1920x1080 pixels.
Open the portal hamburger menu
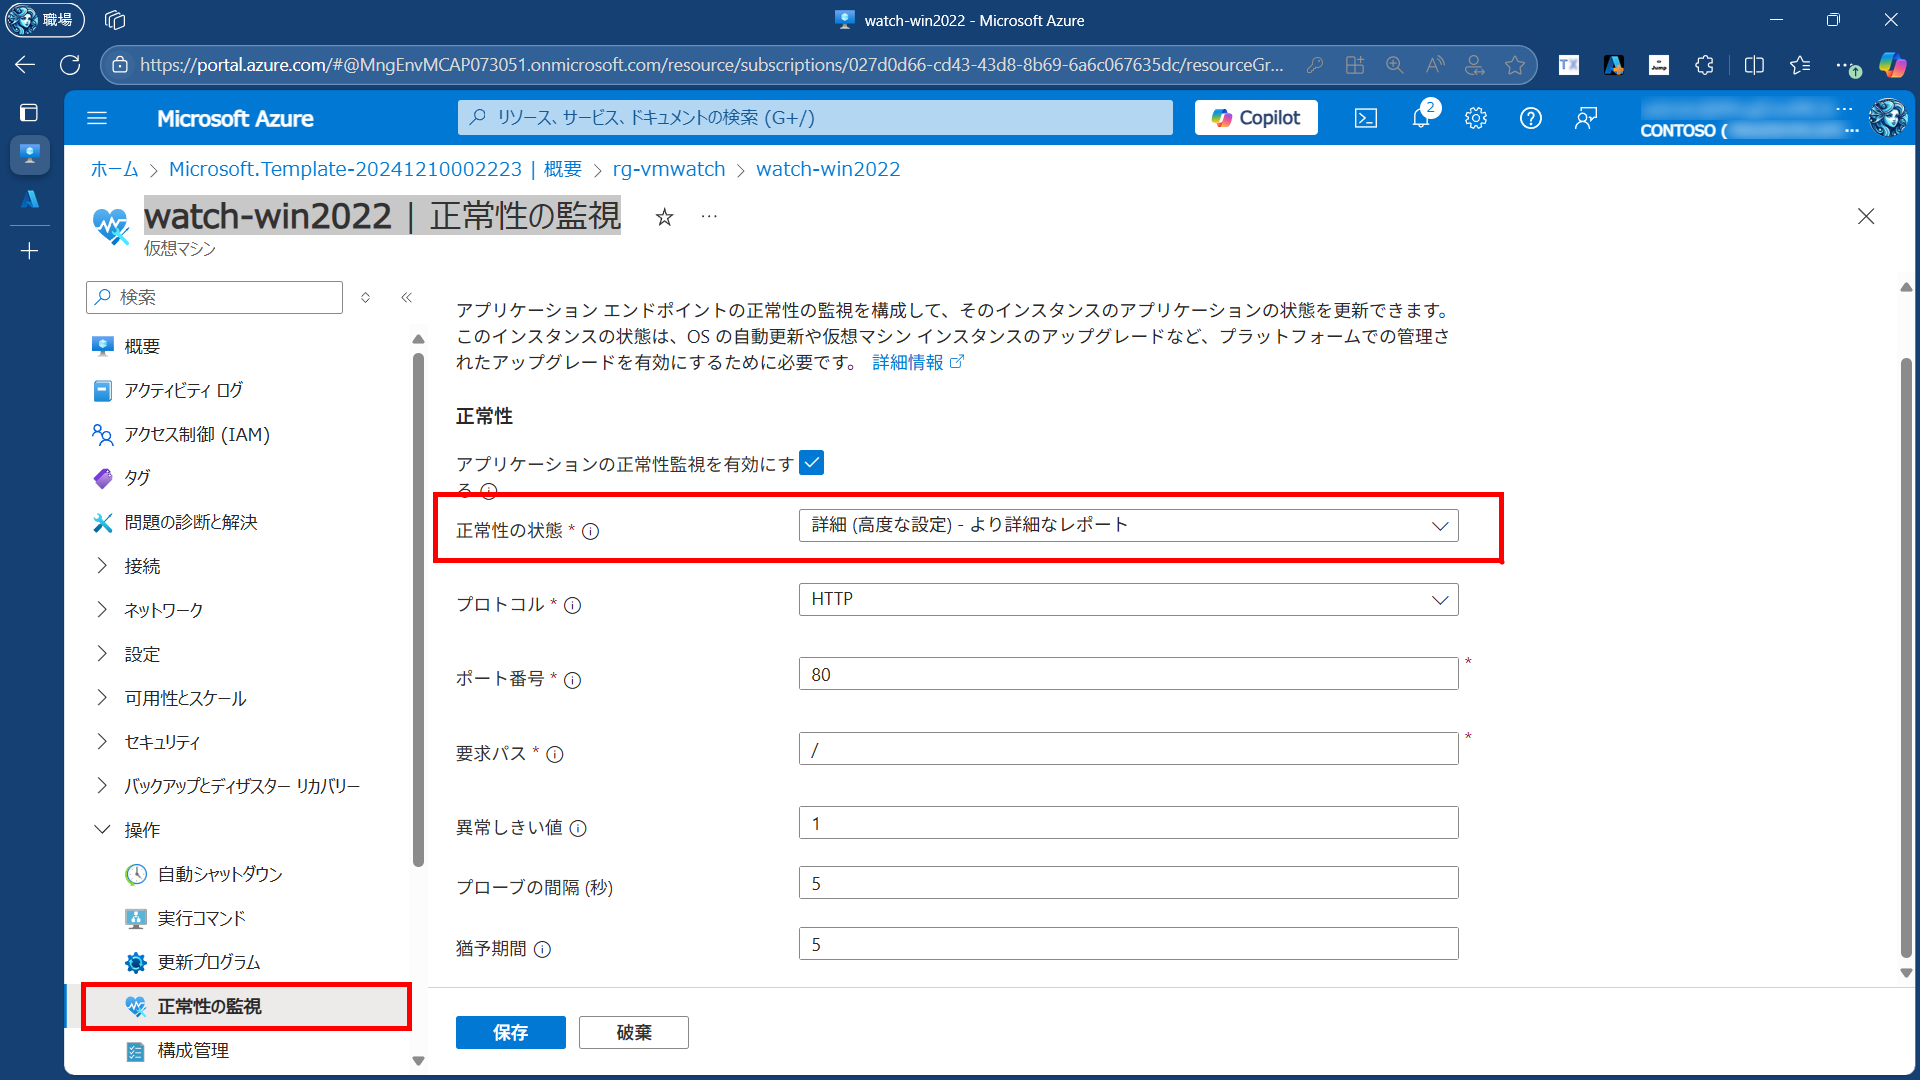click(97, 118)
